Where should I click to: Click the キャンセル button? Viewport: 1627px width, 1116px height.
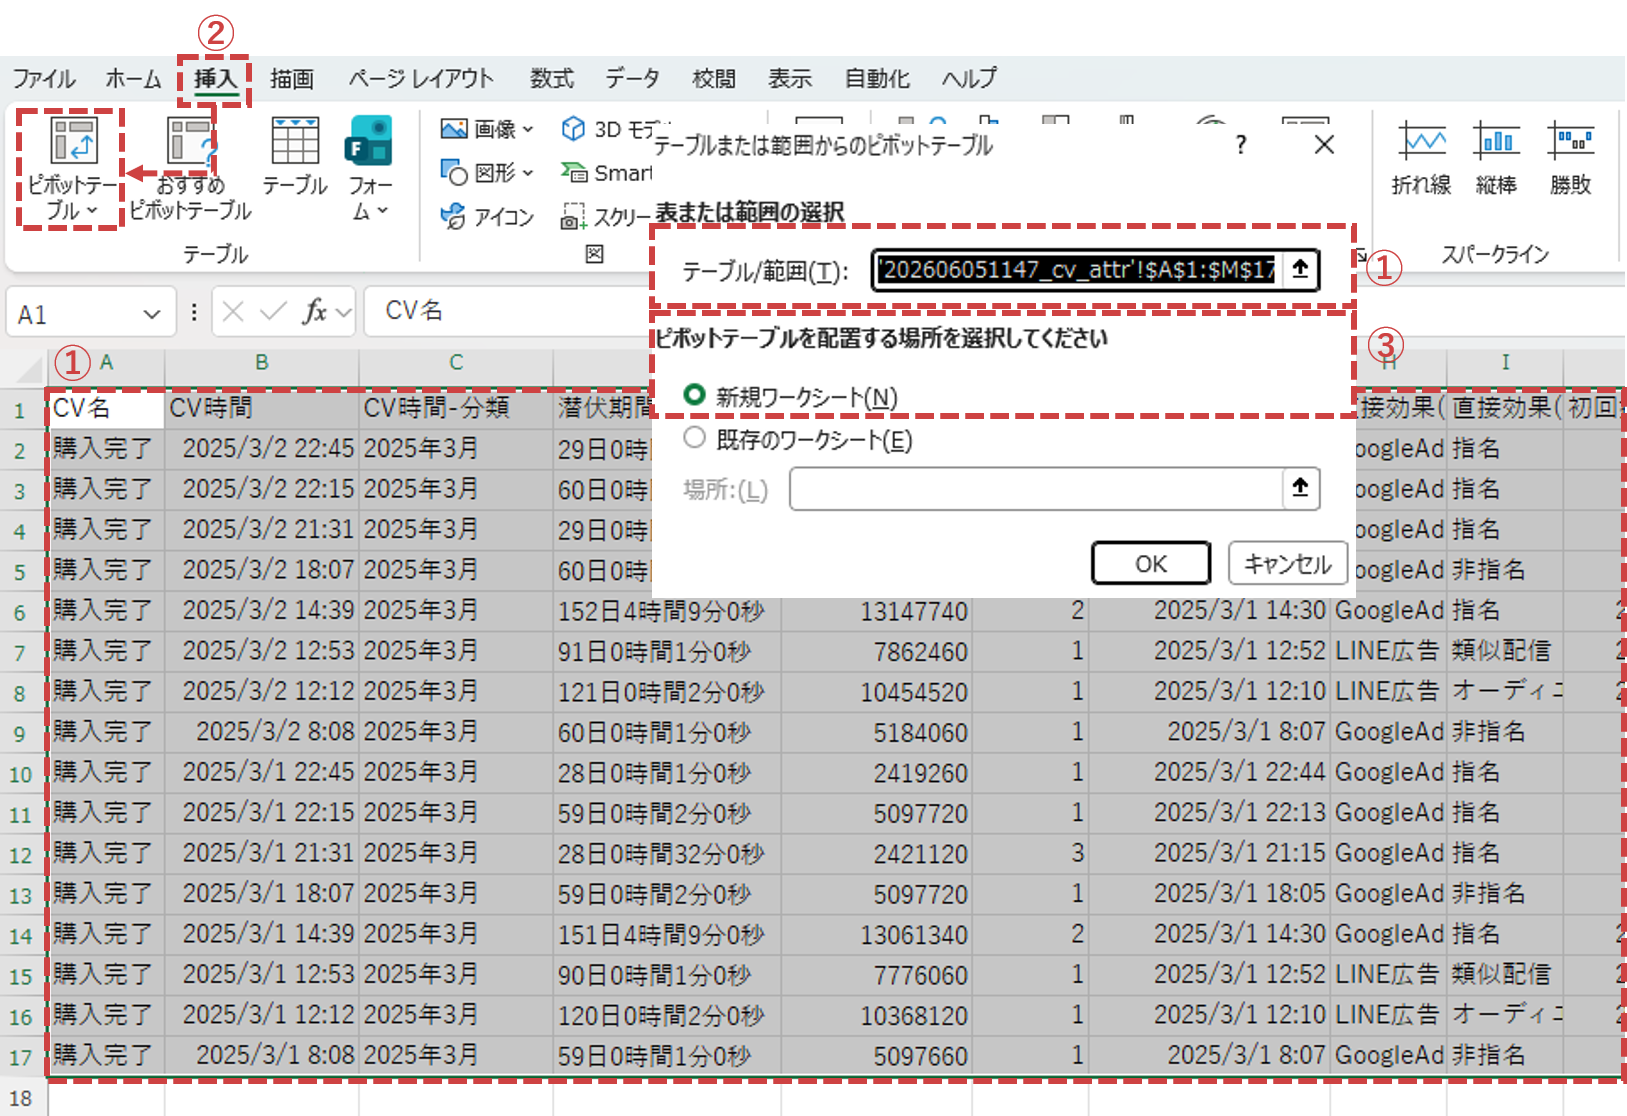pyautogui.click(x=1288, y=564)
